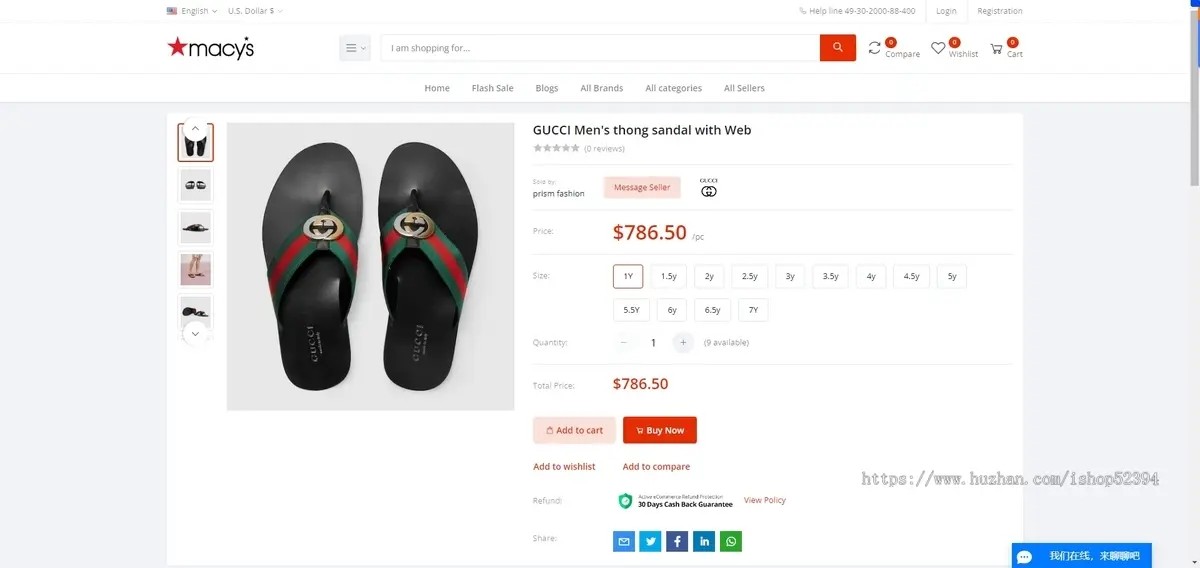Viewport: 1200px width, 568px height.
Task: Expand the categories hamburger menu
Action: [355, 48]
